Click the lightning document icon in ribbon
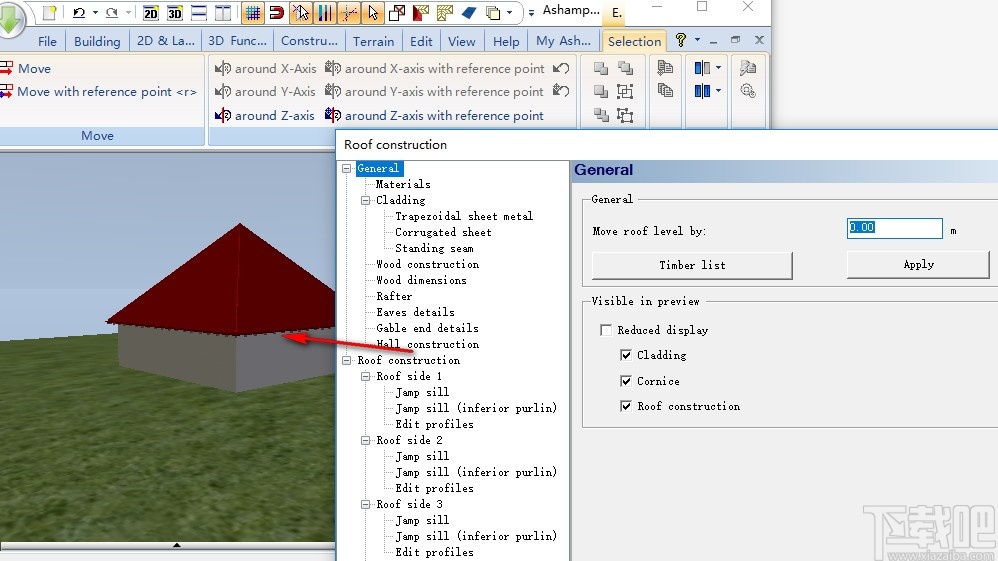Image resolution: width=998 pixels, height=561 pixels. click(748, 67)
